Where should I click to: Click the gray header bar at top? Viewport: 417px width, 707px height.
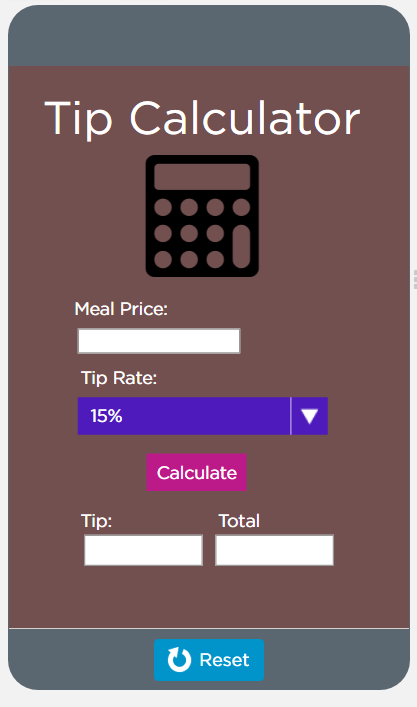pyautogui.click(x=209, y=36)
